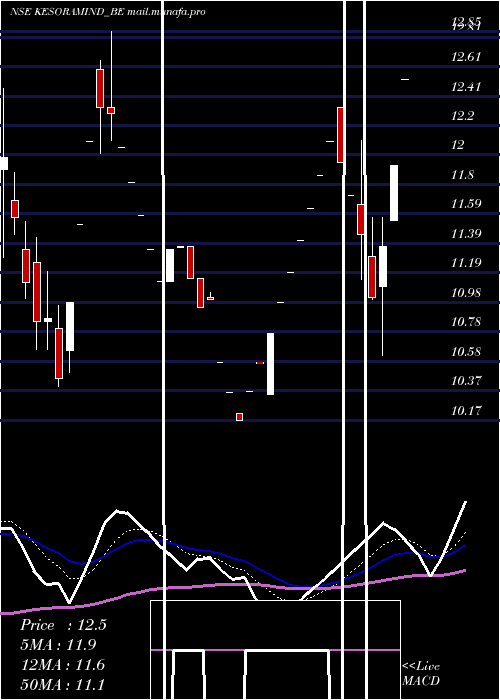Click the 10.17 price axis label
The height and width of the screenshot is (700, 500).
[466, 411]
